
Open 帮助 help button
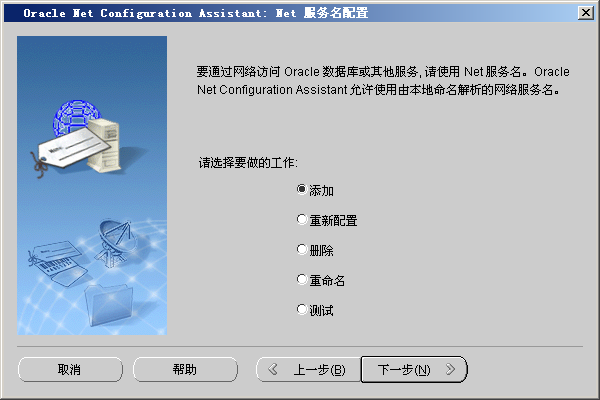[185, 369]
